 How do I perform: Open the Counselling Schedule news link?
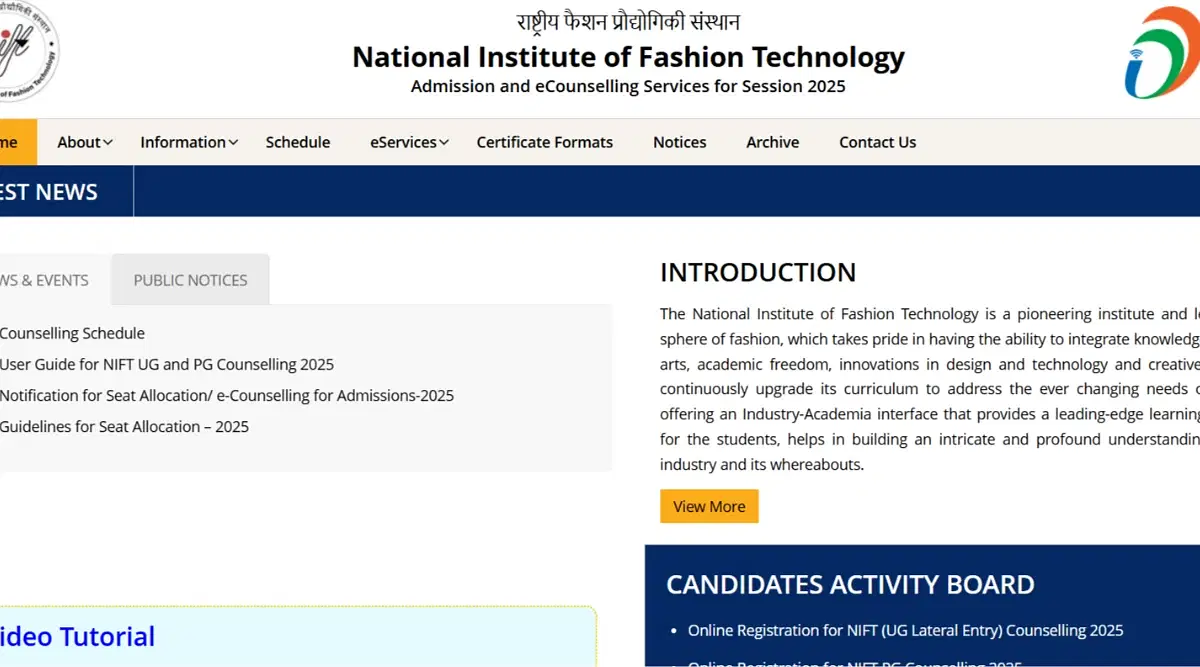pyautogui.click(x=72, y=333)
